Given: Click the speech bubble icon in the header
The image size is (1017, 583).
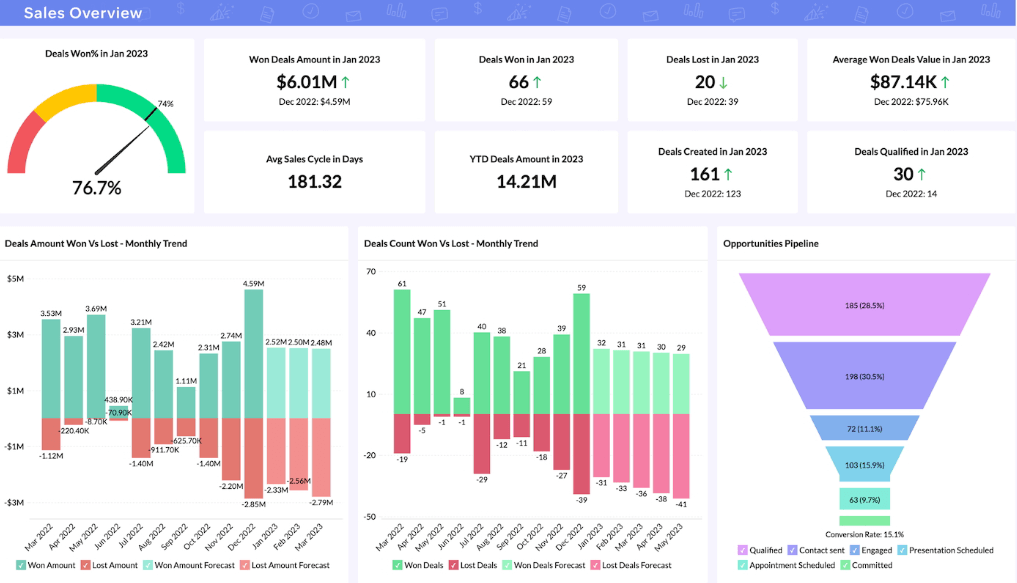Looking at the screenshot, I should click(x=438, y=13).
